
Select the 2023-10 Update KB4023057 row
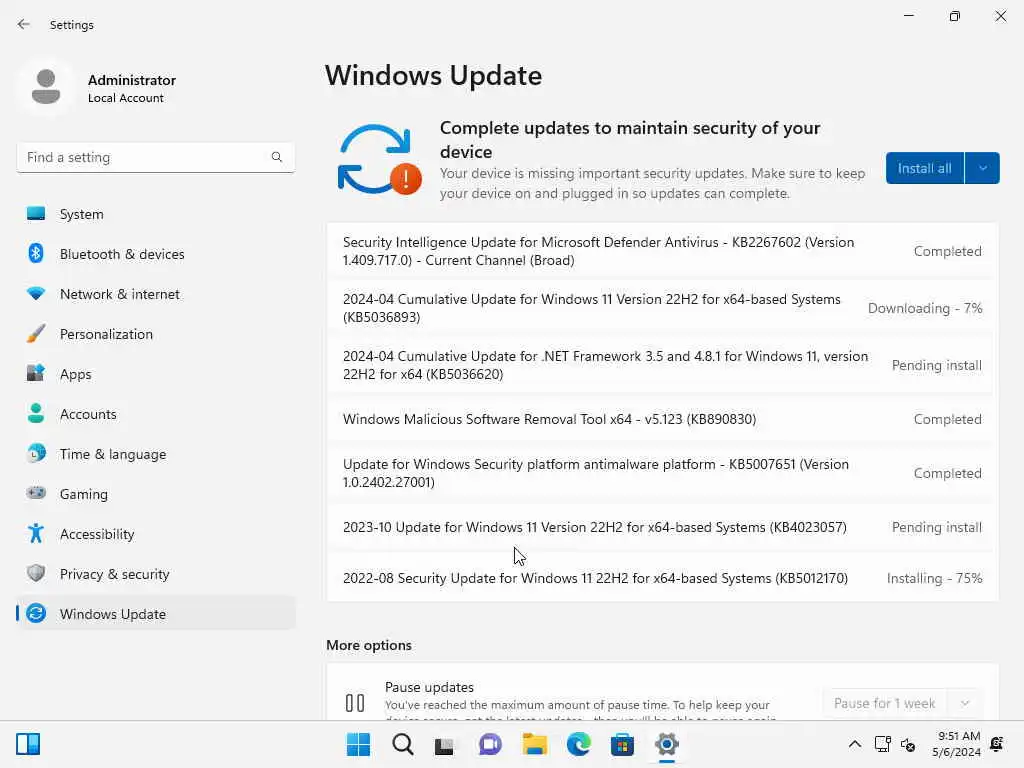coord(662,528)
